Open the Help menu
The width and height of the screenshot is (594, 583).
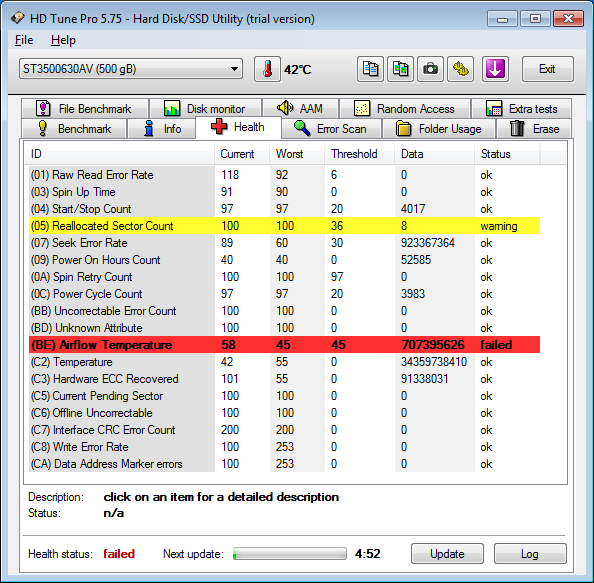pos(63,40)
